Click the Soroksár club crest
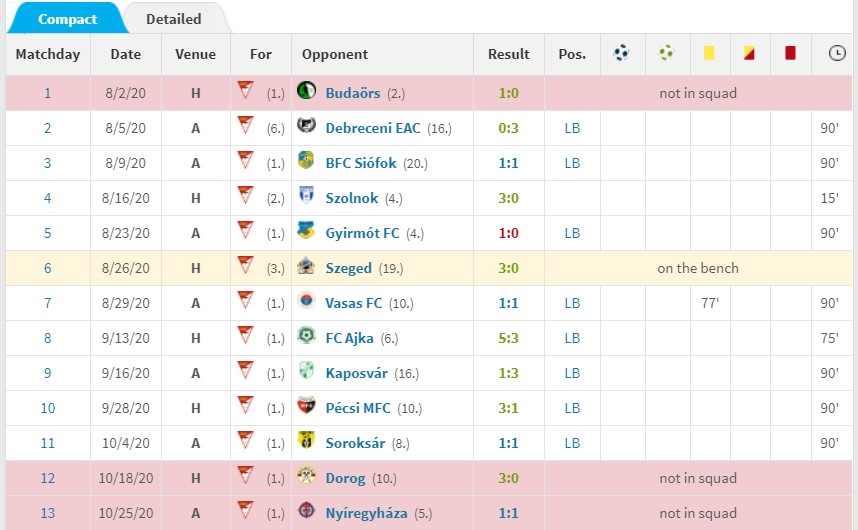Screen dimensions: 858x530 pyautogui.click(x=306, y=440)
